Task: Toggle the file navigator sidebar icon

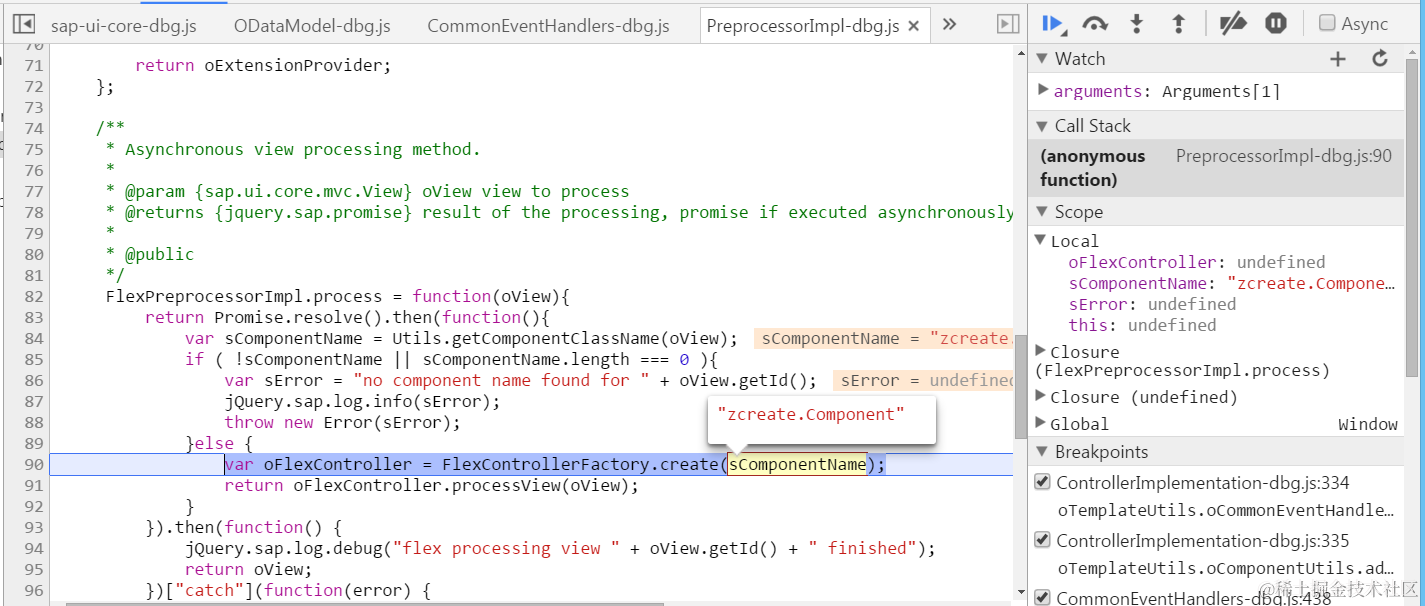Action: pos(24,24)
